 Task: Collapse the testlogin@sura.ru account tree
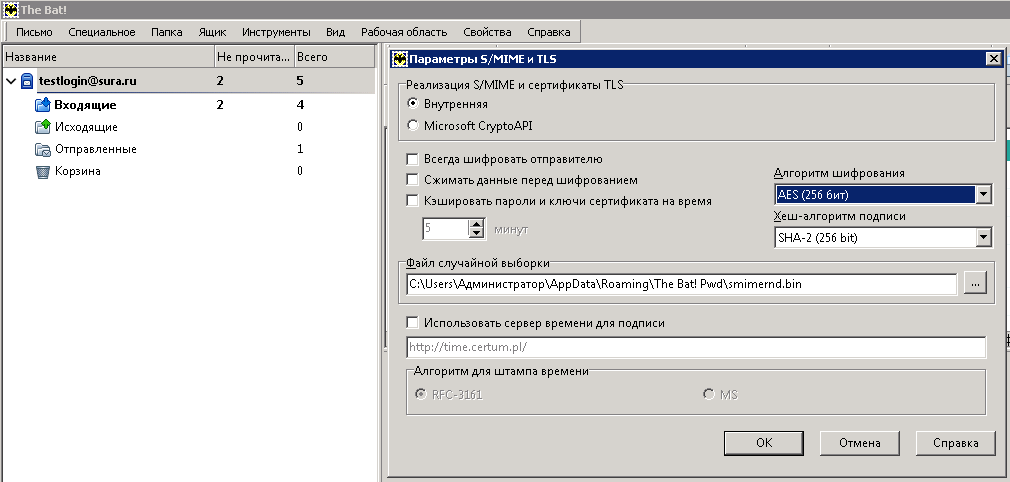(x=11, y=81)
